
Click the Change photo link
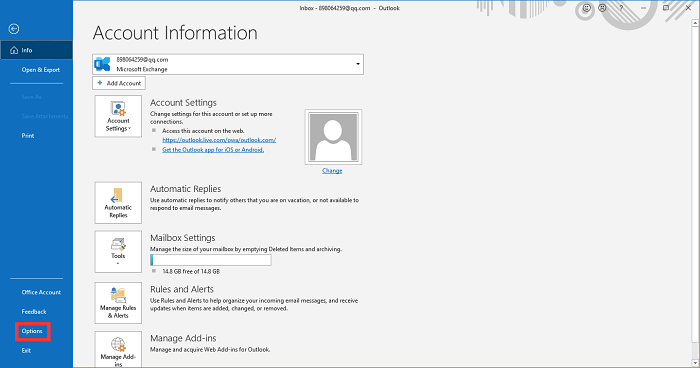pyautogui.click(x=332, y=171)
